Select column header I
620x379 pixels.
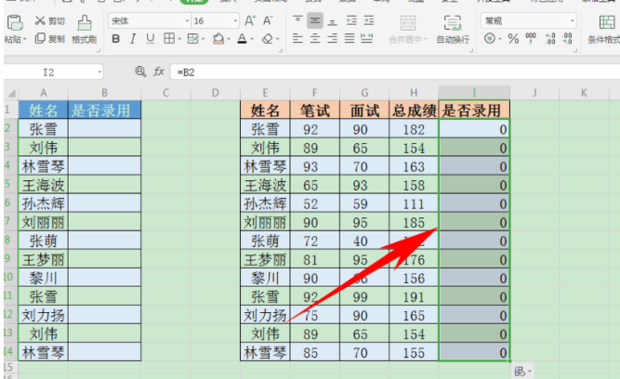pyautogui.click(x=474, y=93)
